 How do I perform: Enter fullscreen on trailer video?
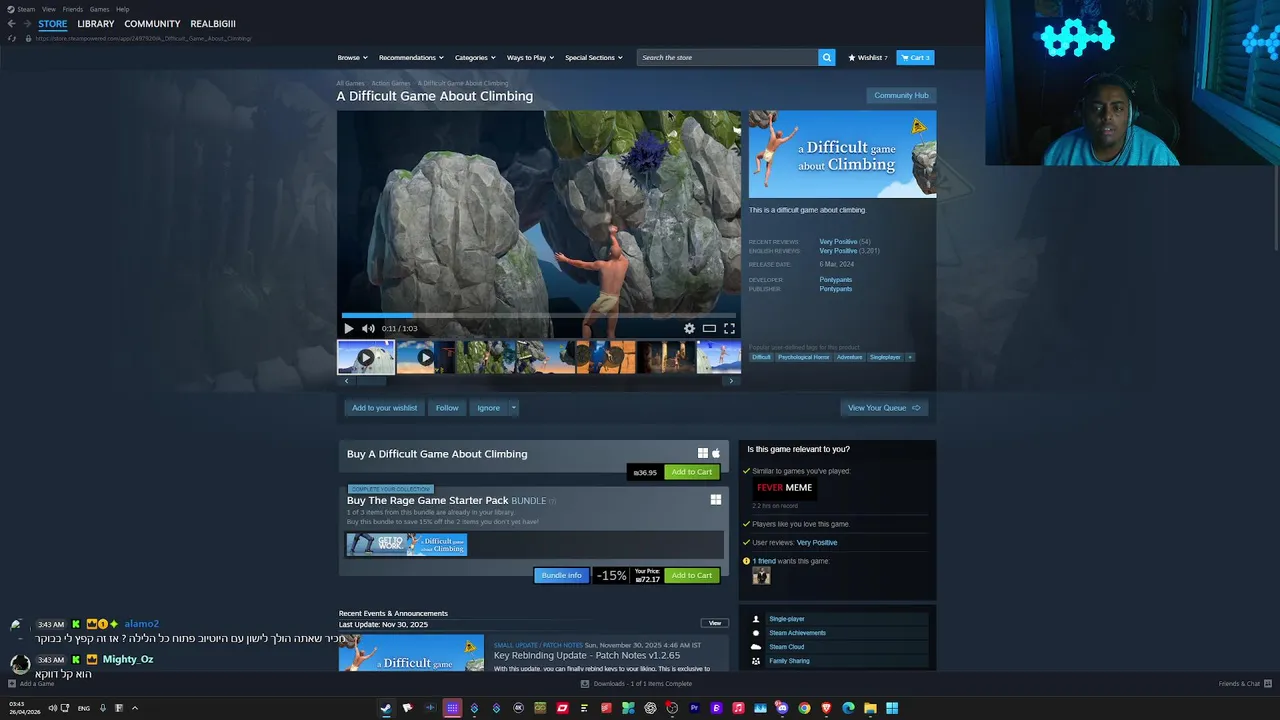729,328
